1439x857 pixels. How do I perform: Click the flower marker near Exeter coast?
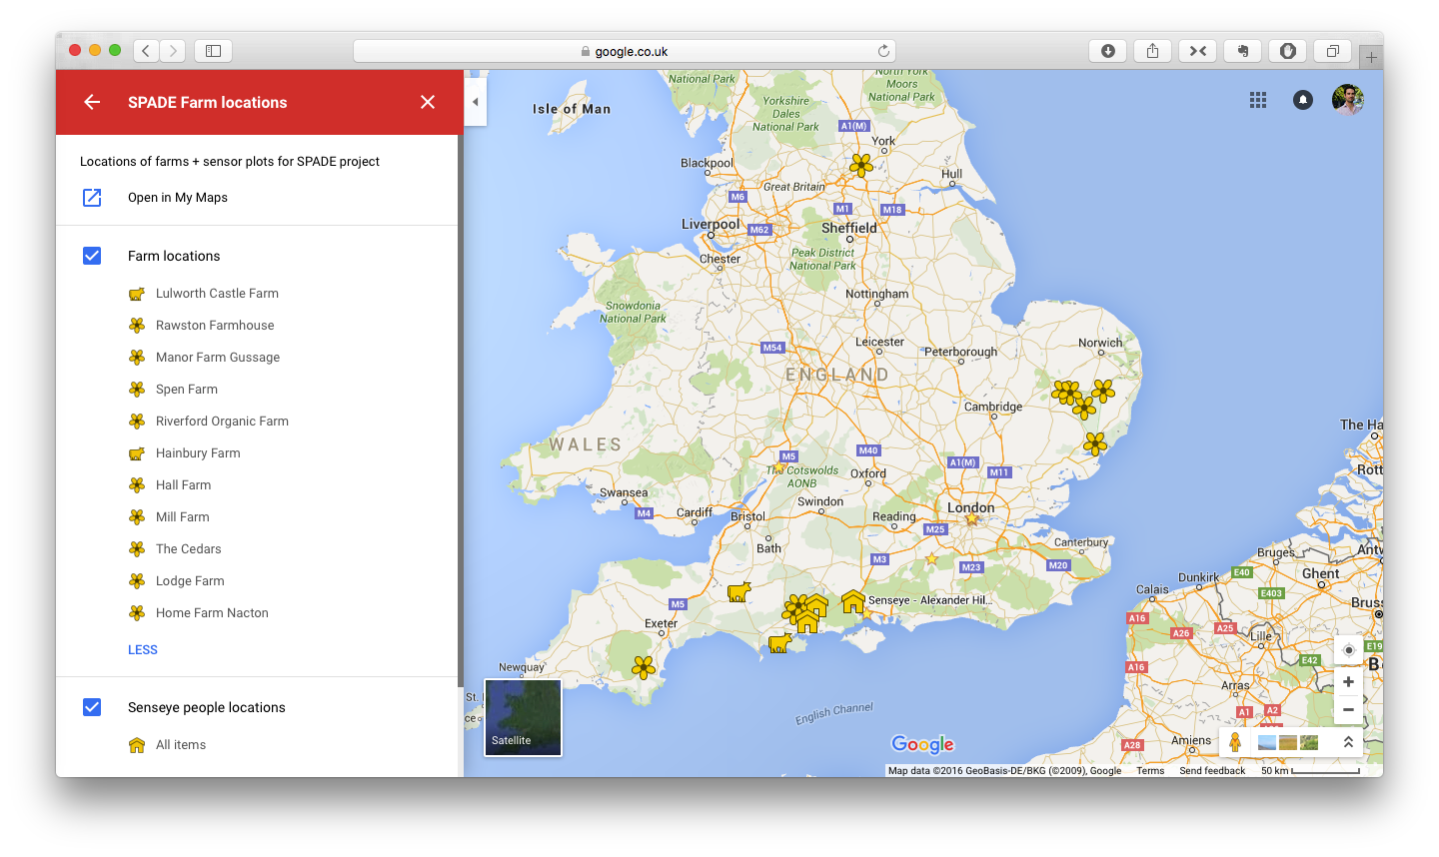coord(644,666)
